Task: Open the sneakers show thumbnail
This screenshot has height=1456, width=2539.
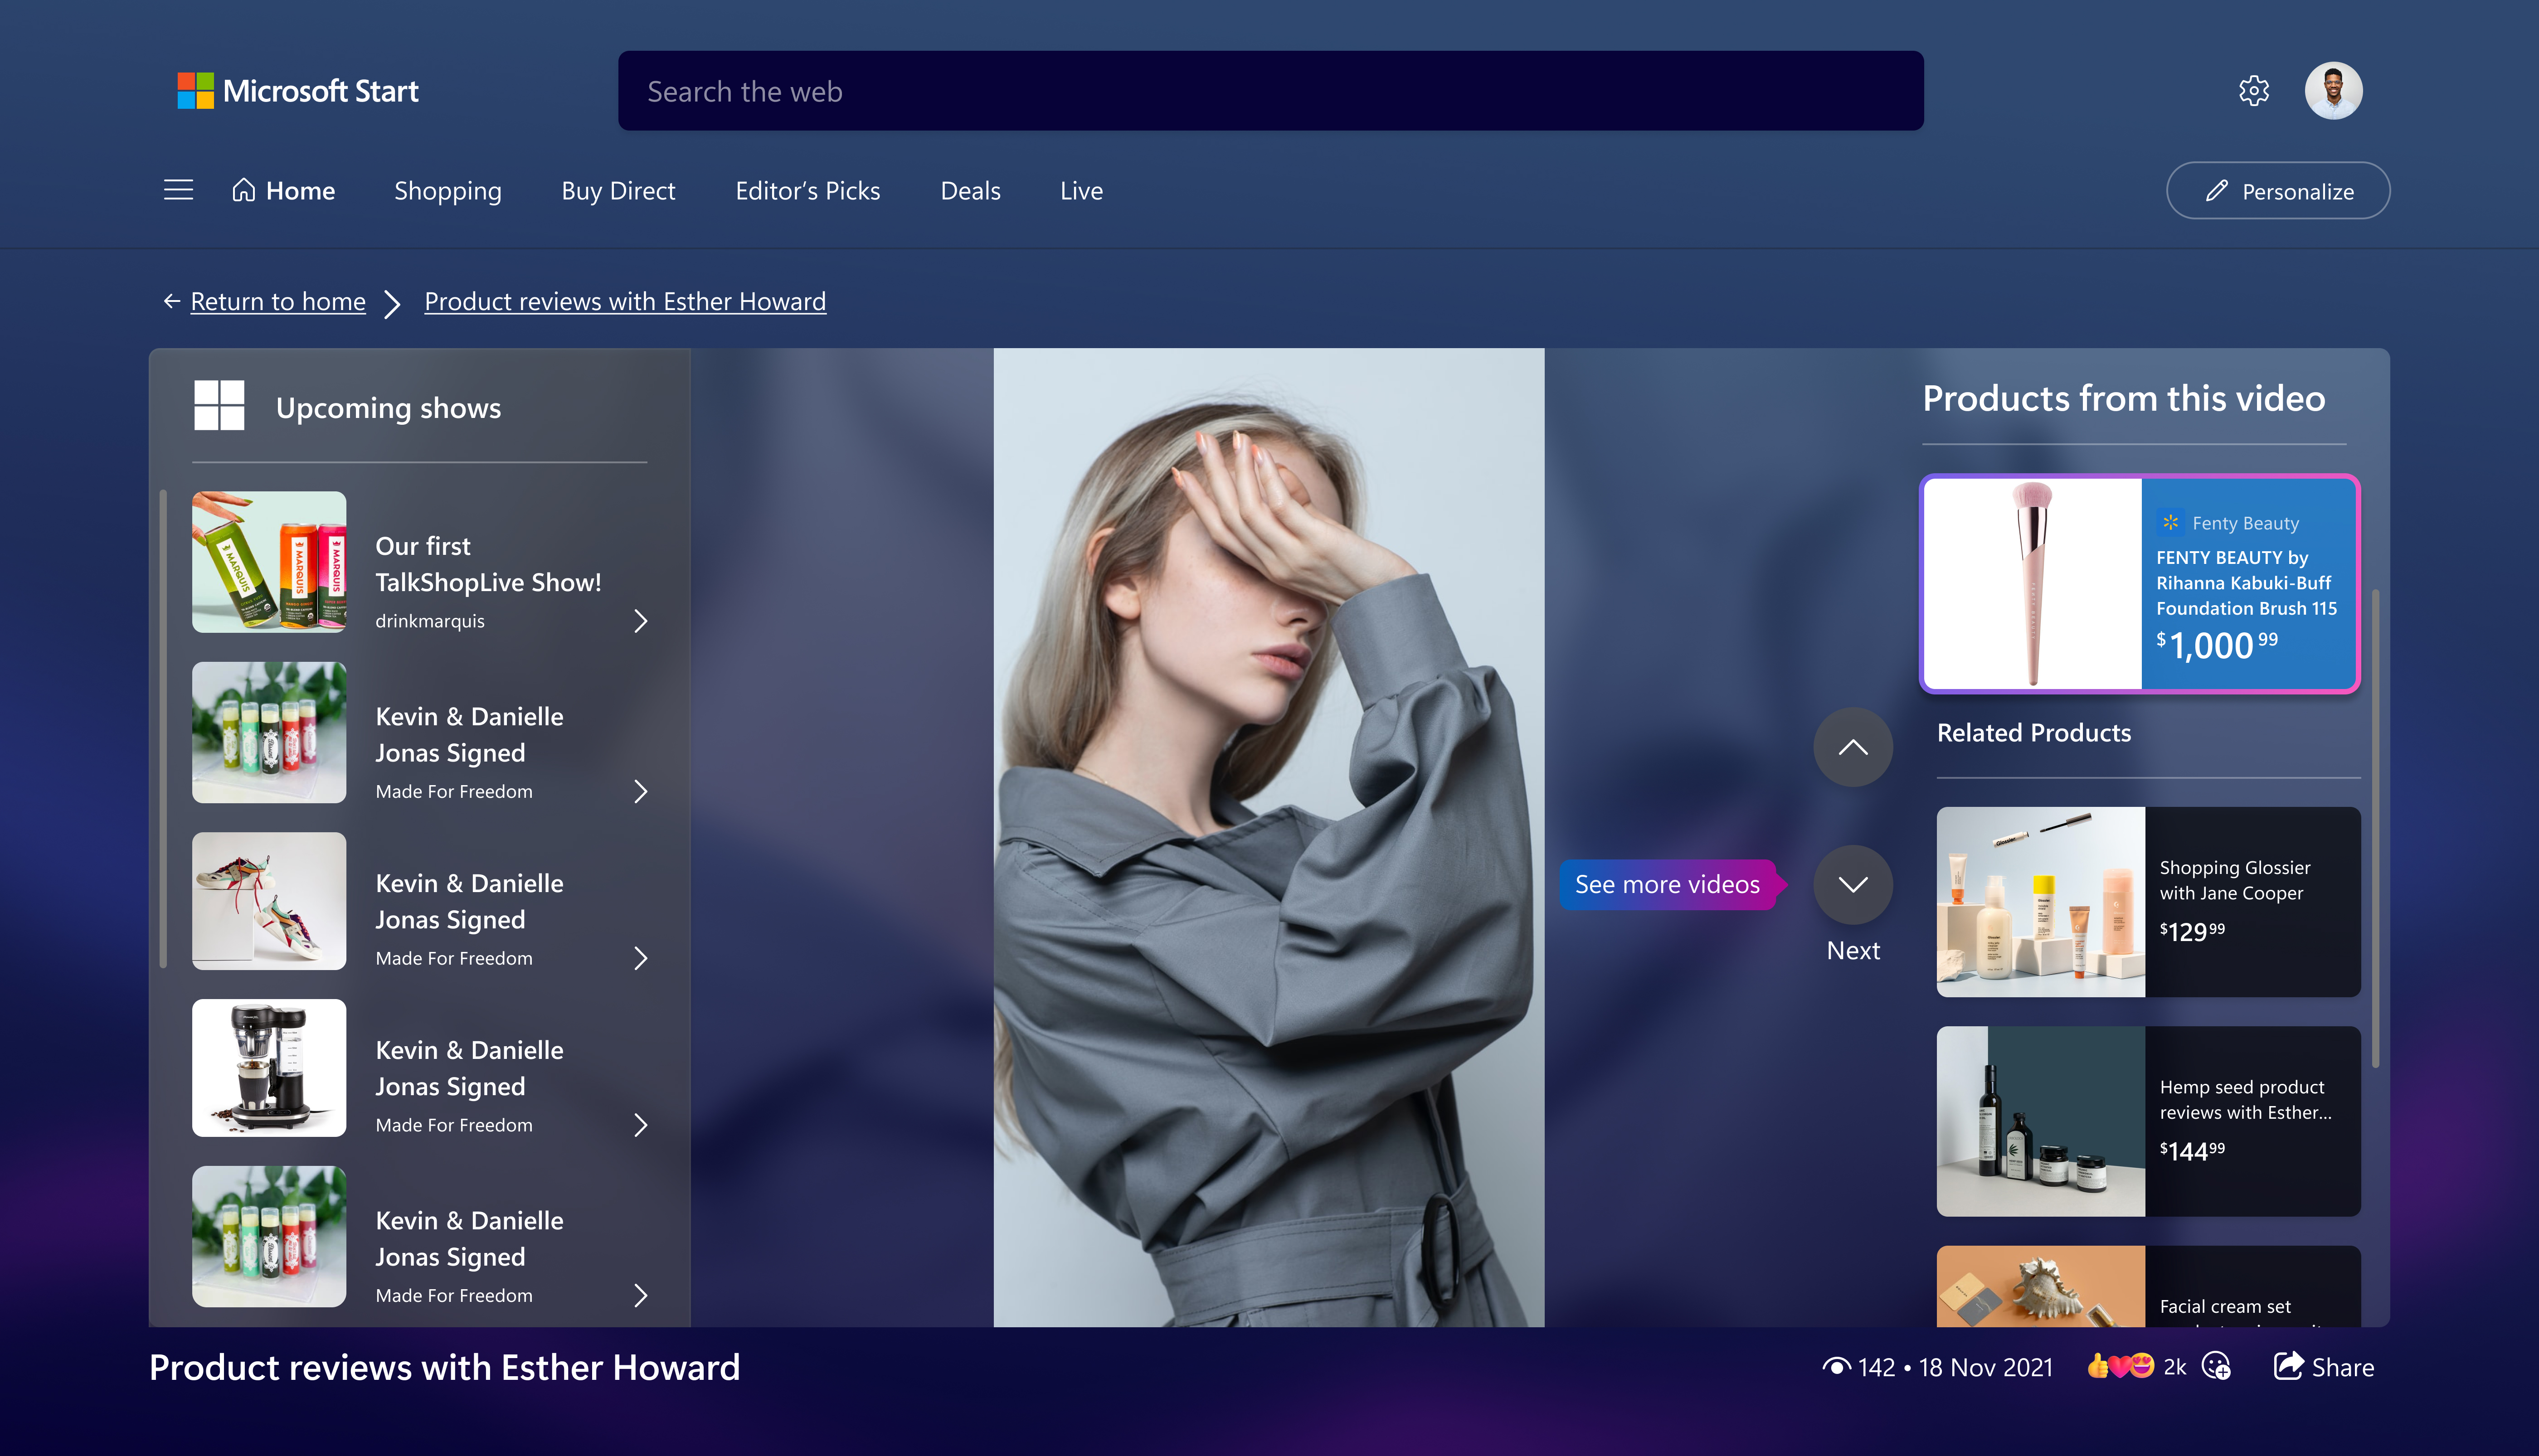Action: 269,901
